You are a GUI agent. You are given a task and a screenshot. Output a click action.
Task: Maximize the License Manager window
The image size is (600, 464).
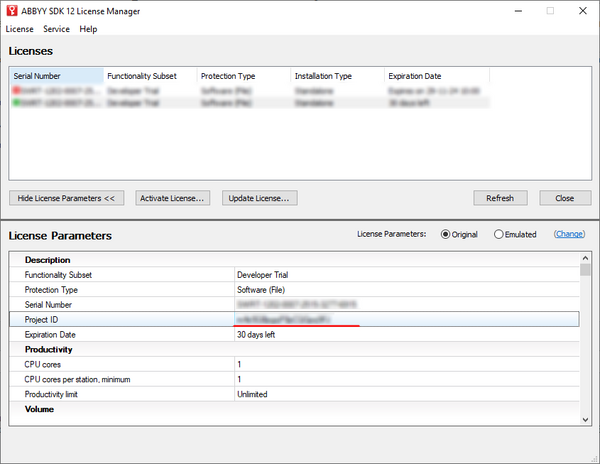pyautogui.click(x=549, y=11)
